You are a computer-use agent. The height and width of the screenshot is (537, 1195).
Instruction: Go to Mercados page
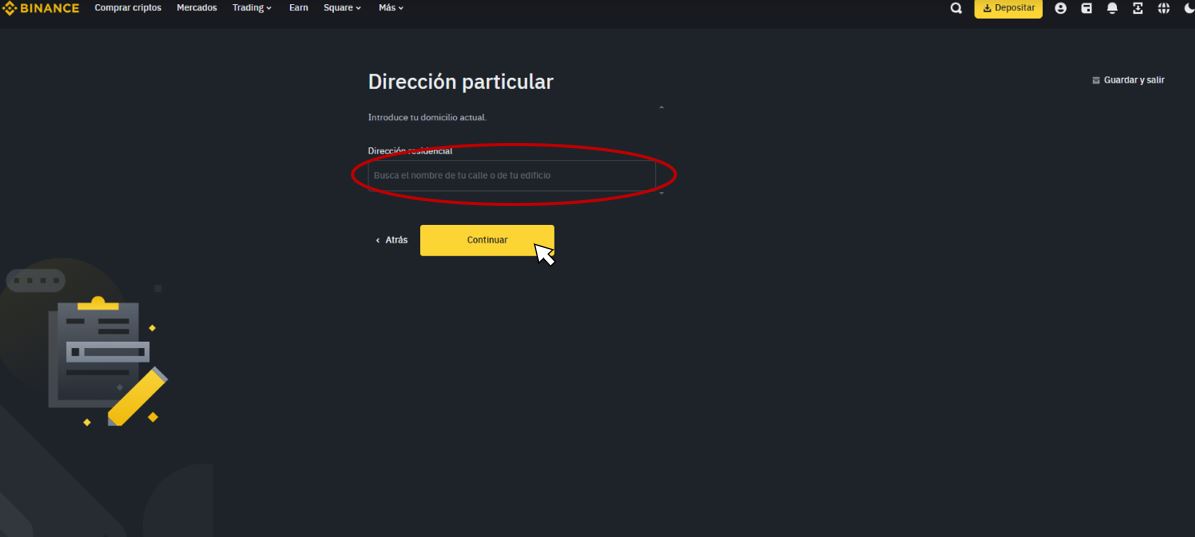pyautogui.click(x=197, y=8)
